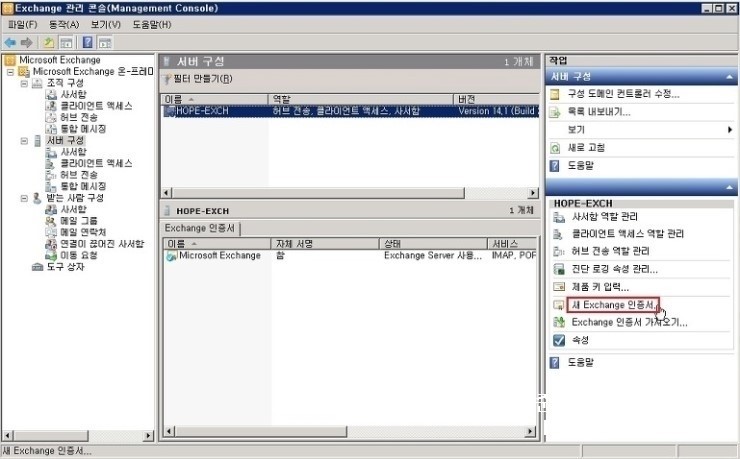
Task: Open the 파일(F) menu
Action: point(22,25)
